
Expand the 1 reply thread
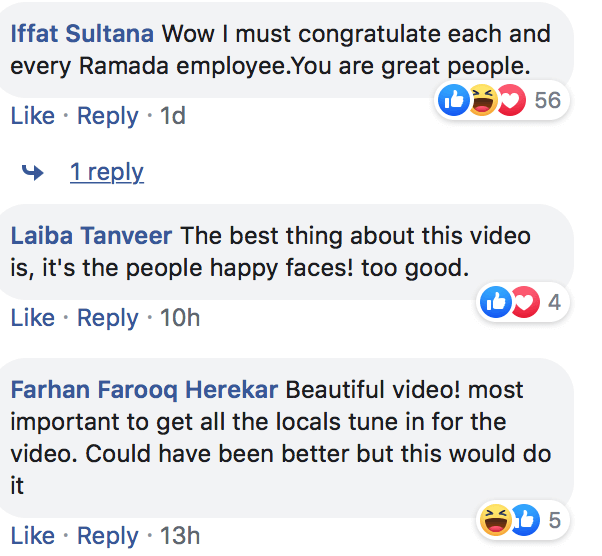[x=107, y=172]
